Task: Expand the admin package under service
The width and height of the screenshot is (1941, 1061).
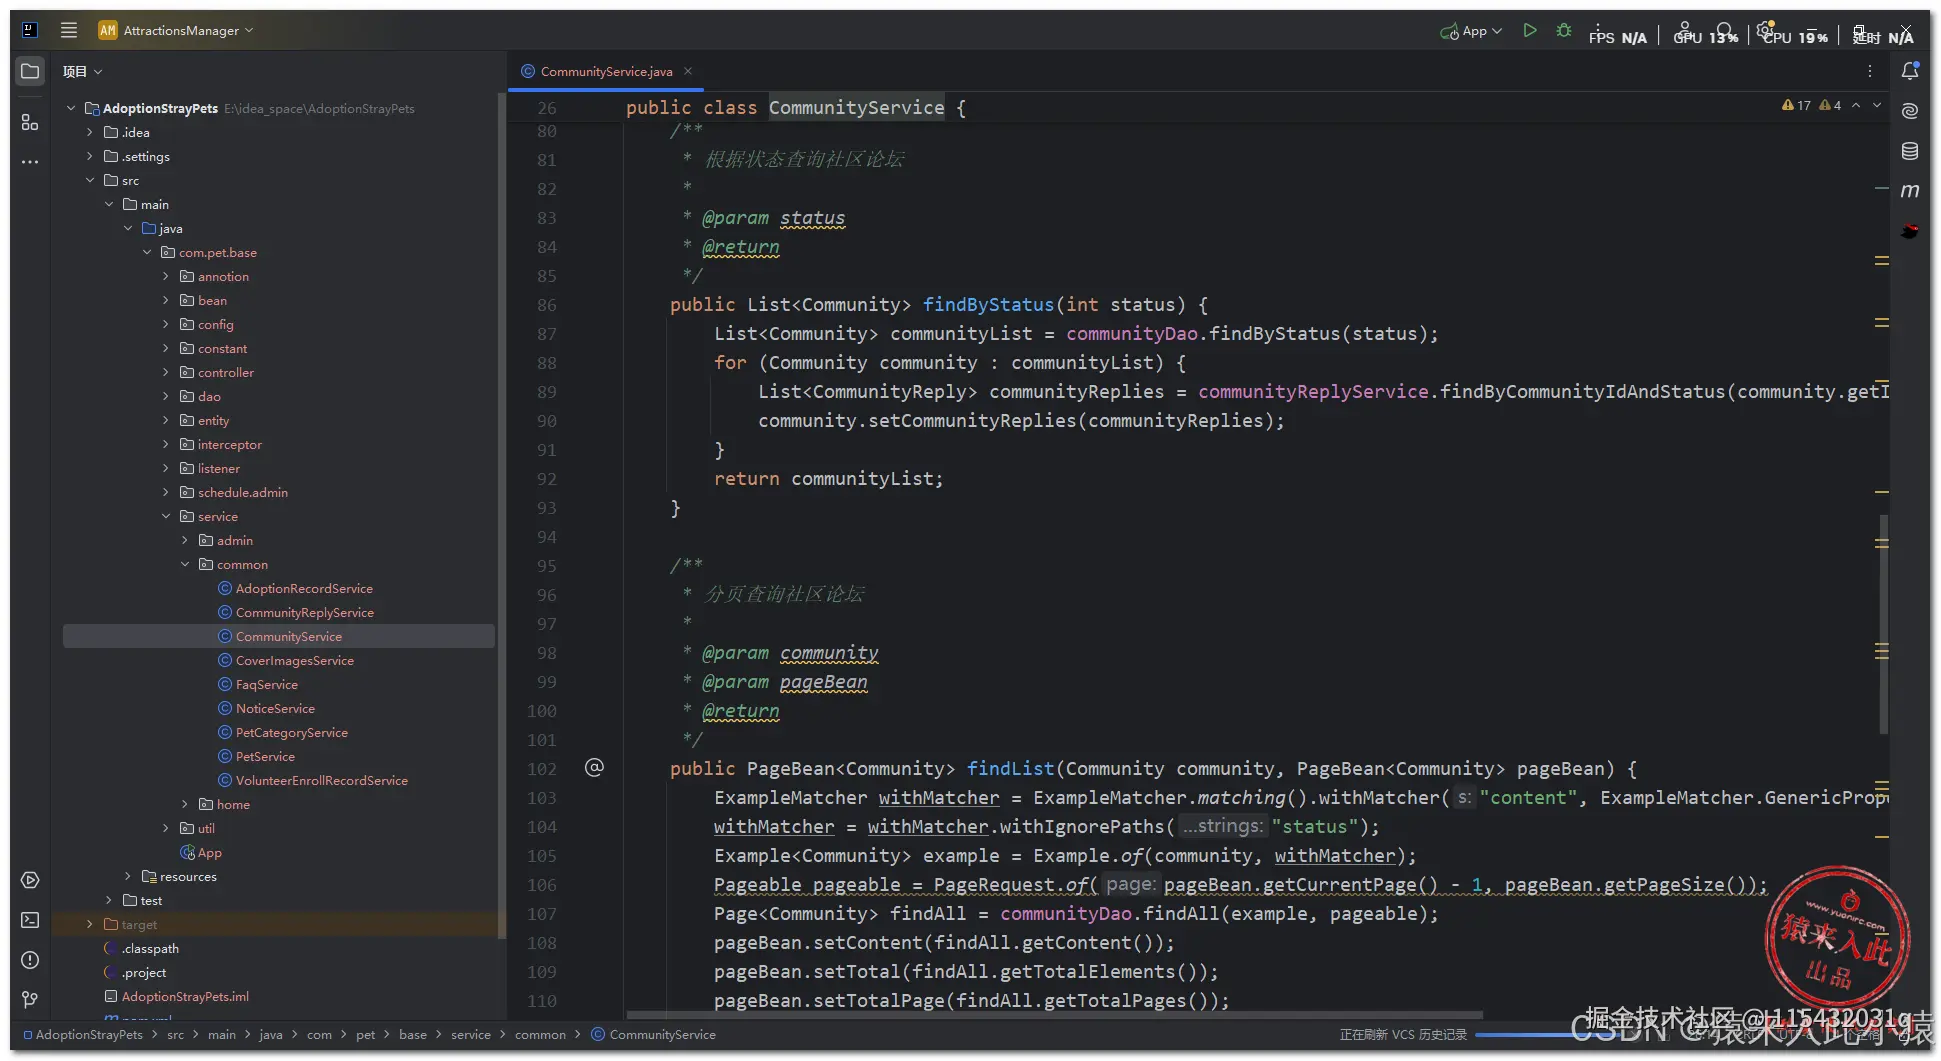Action: pos(185,540)
